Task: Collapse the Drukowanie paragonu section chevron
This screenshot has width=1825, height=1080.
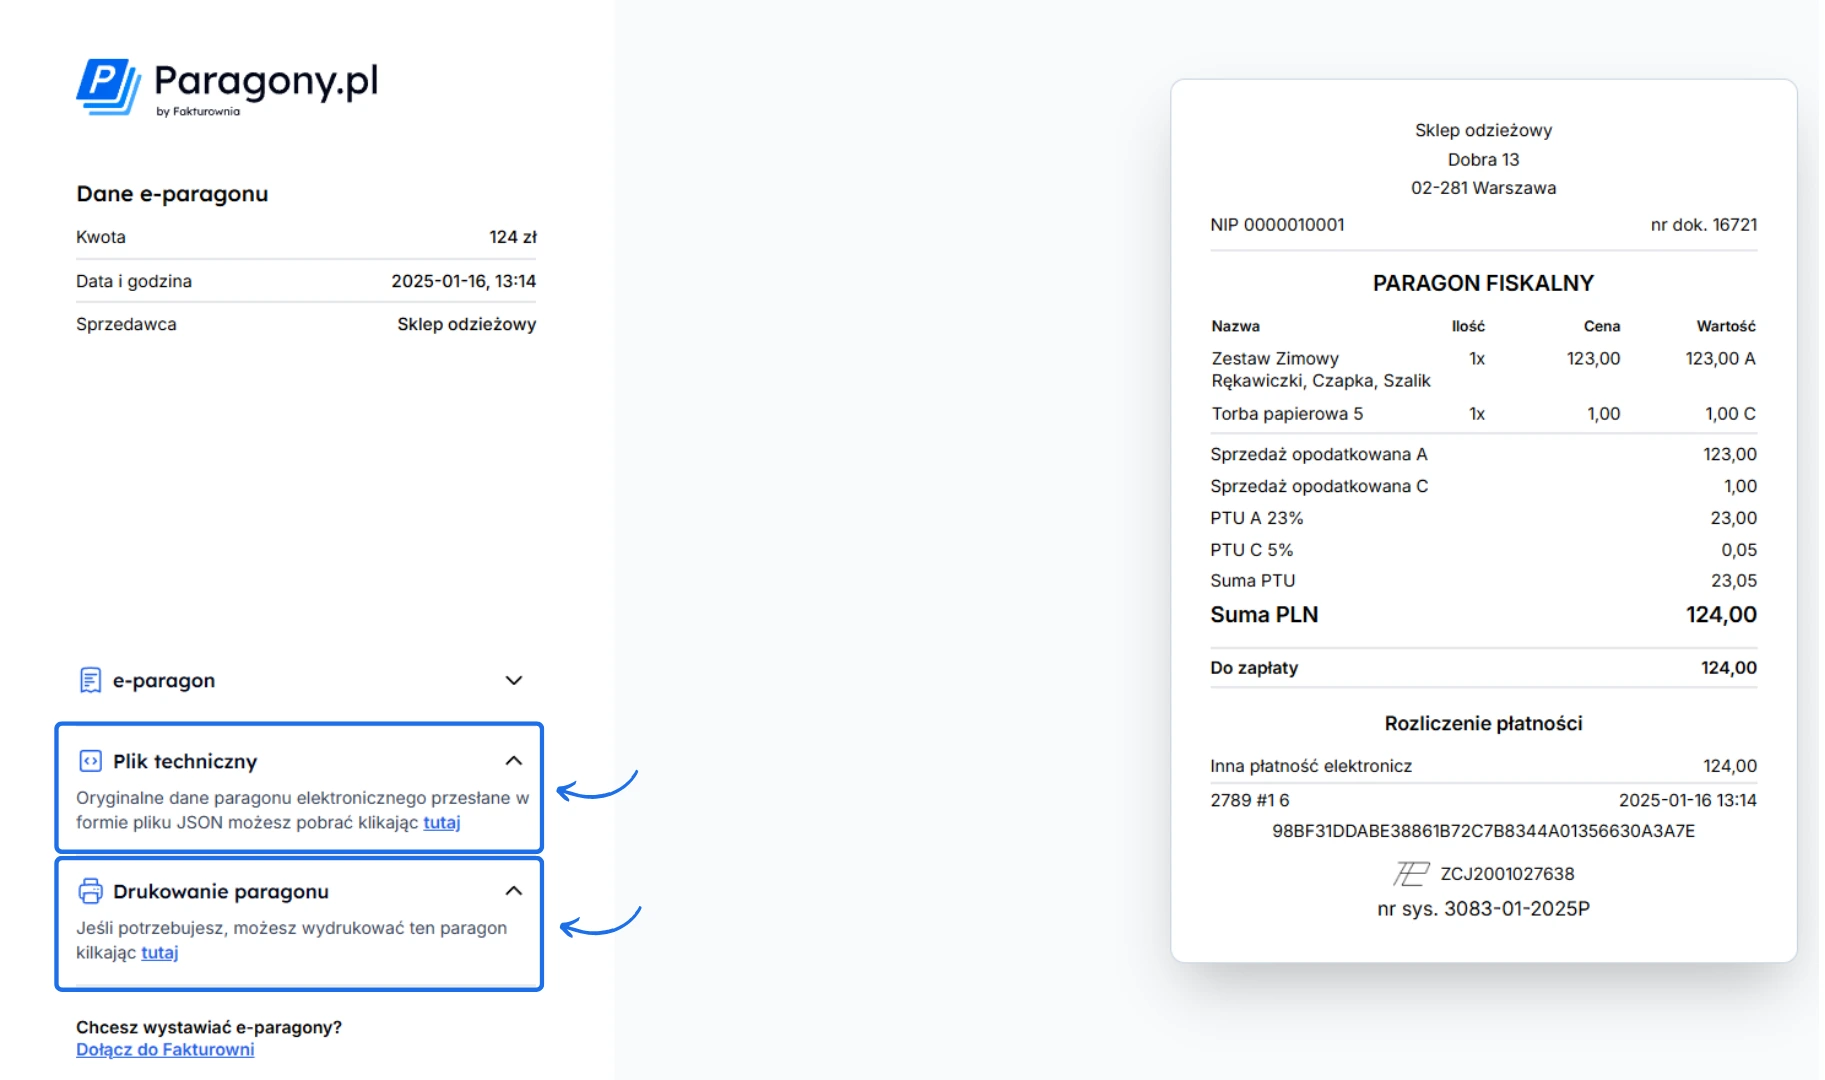Action: point(514,891)
